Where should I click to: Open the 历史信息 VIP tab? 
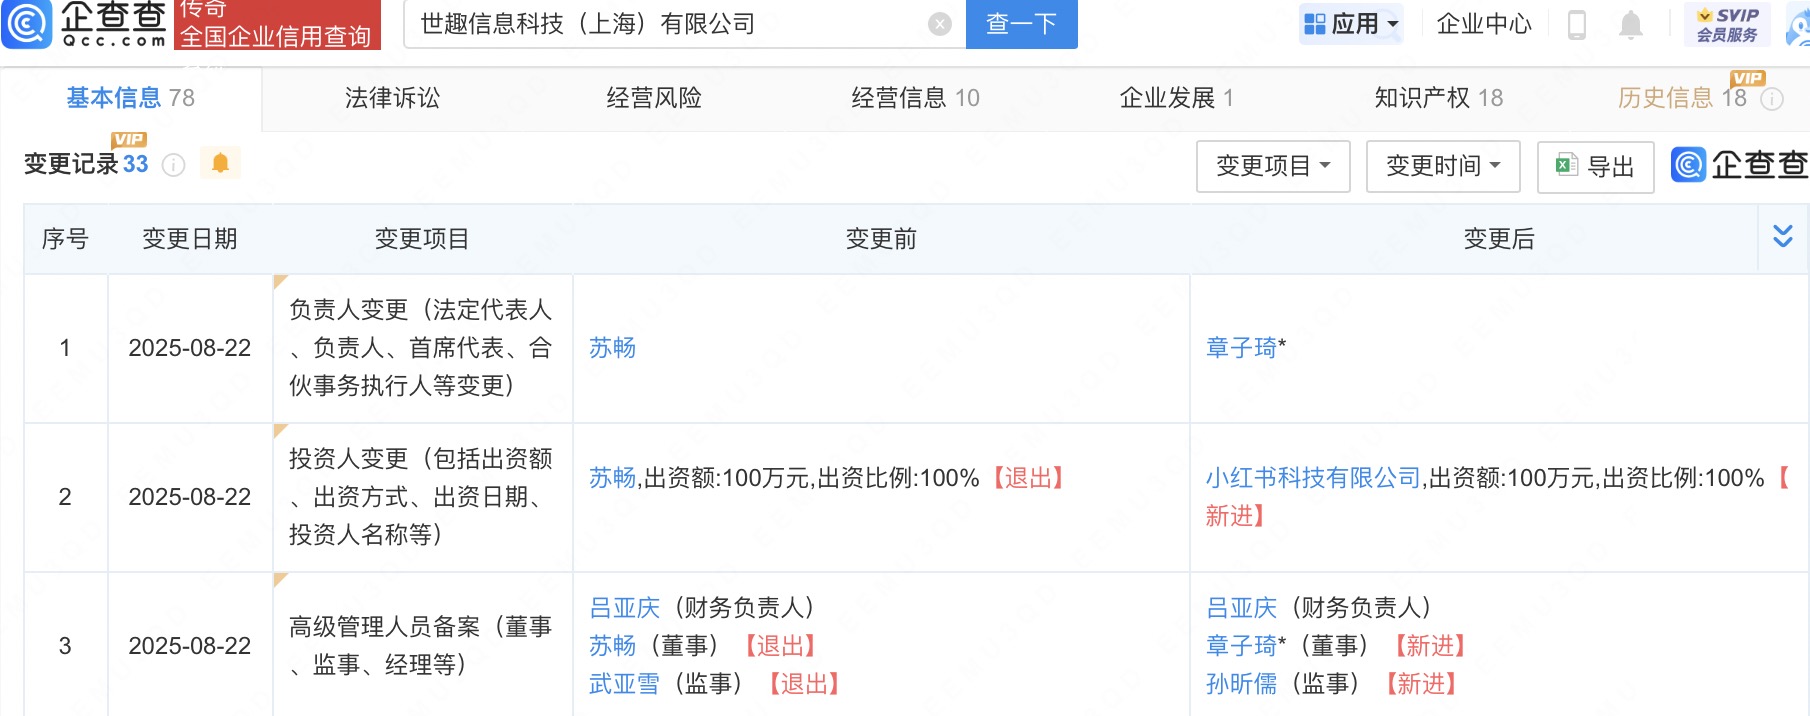pyautogui.click(x=1682, y=98)
